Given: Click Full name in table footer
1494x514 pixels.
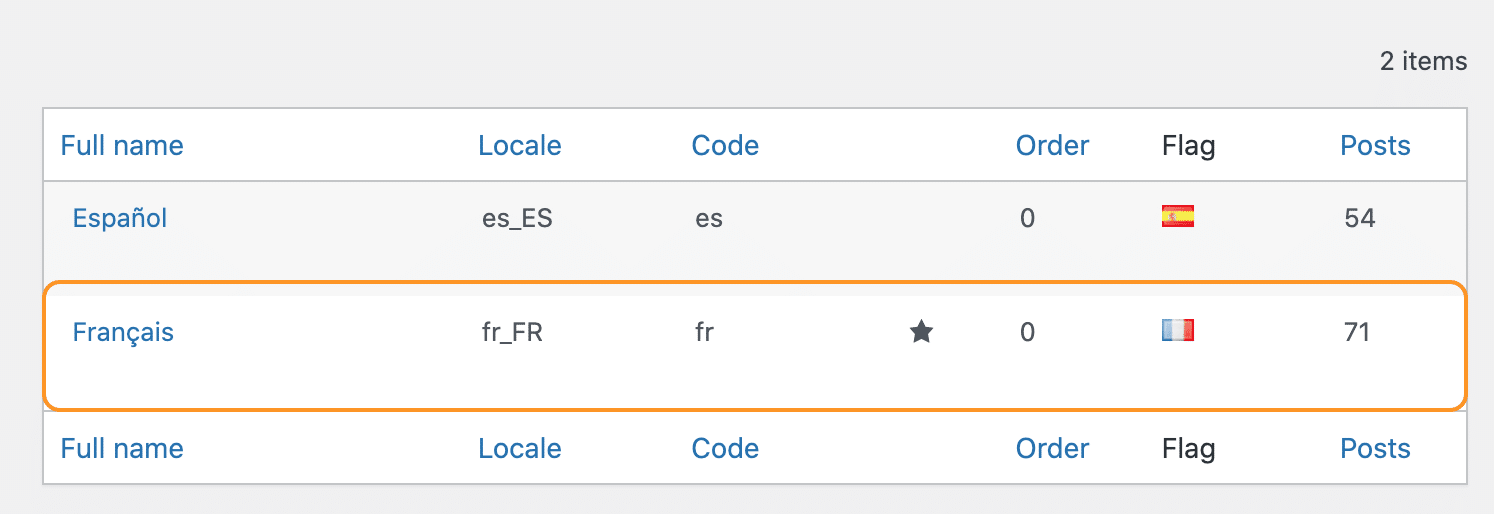Looking at the screenshot, I should point(122,449).
